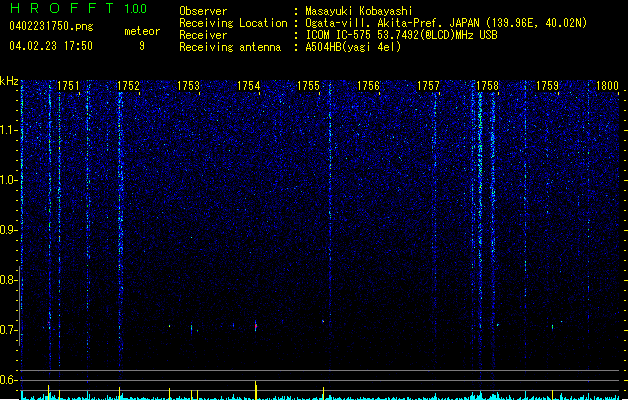Click the Receiving Location label
The image size is (629, 400).
pos(233,23)
